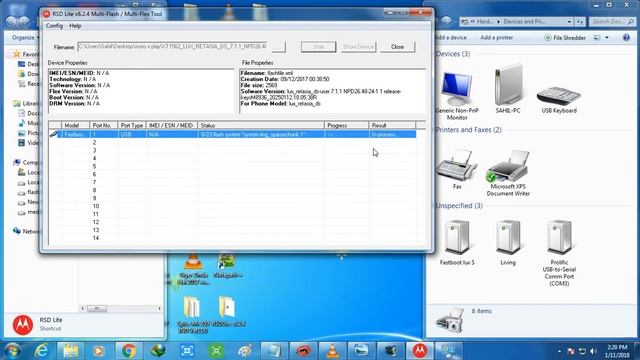Collapse the Unspecified (3) group
Image resolution: width=640 pixels, height=360 pixels.
click(x=459, y=206)
